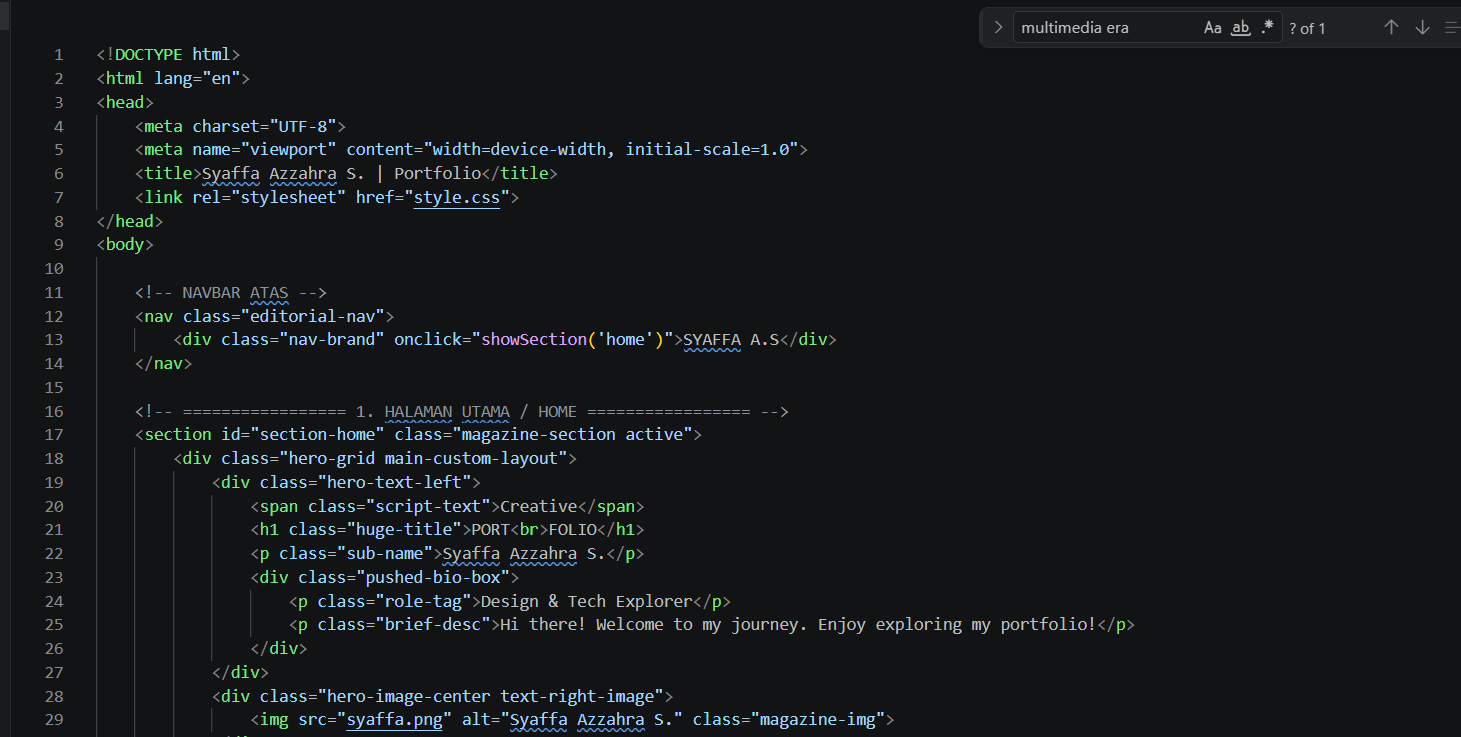This screenshot has height=737, width=1461.
Task: Expand the Toggle Replace chevron
Action: (997, 28)
